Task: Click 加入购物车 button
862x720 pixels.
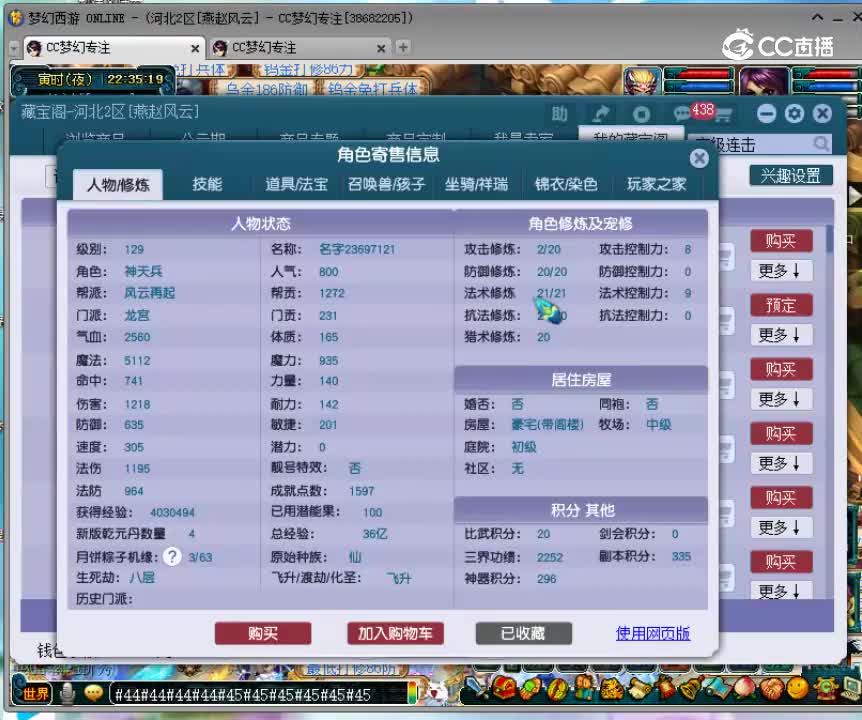Action: click(395, 634)
